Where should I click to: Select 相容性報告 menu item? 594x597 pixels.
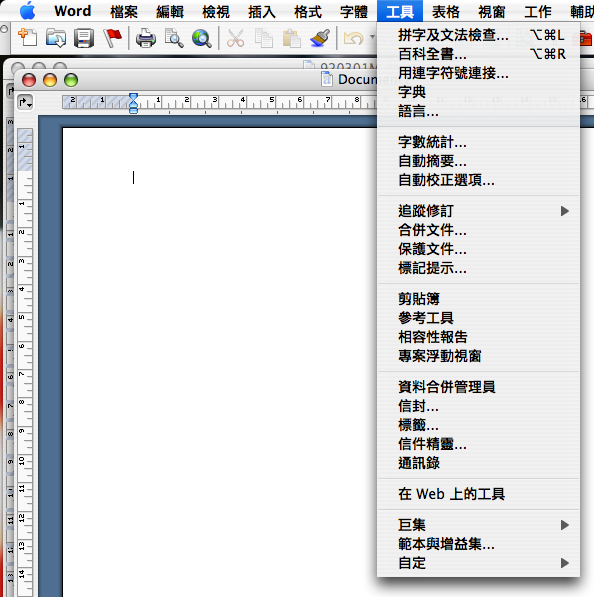point(478,337)
